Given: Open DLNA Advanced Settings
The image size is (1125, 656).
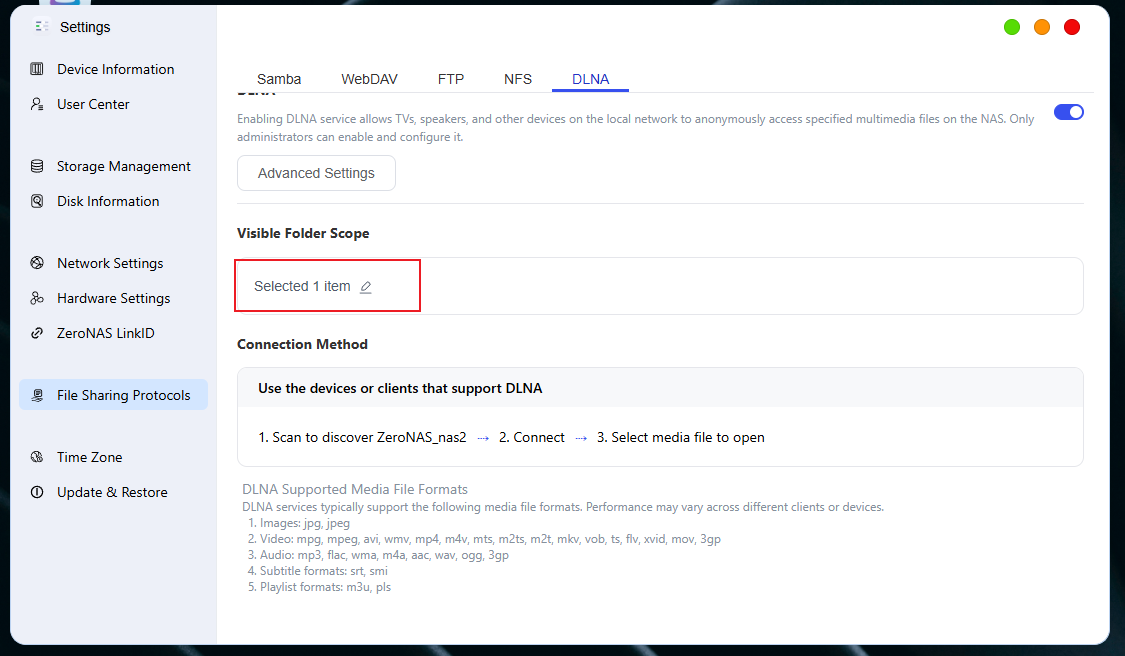Looking at the screenshot, I should coord(316,173).
